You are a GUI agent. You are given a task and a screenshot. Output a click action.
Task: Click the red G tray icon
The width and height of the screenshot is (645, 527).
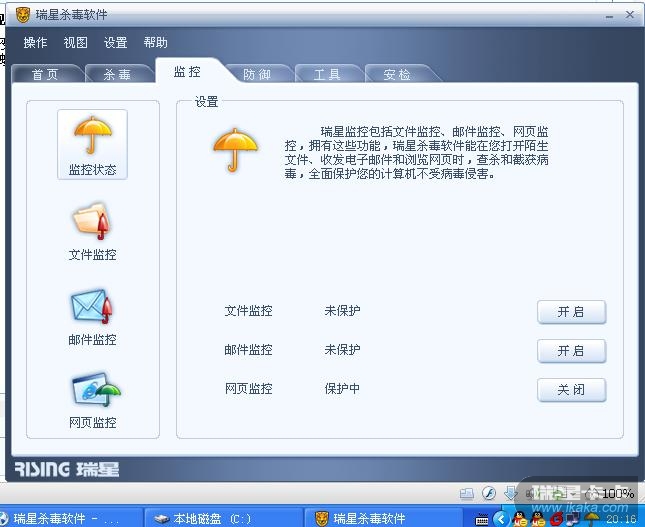tap(556, 519)
